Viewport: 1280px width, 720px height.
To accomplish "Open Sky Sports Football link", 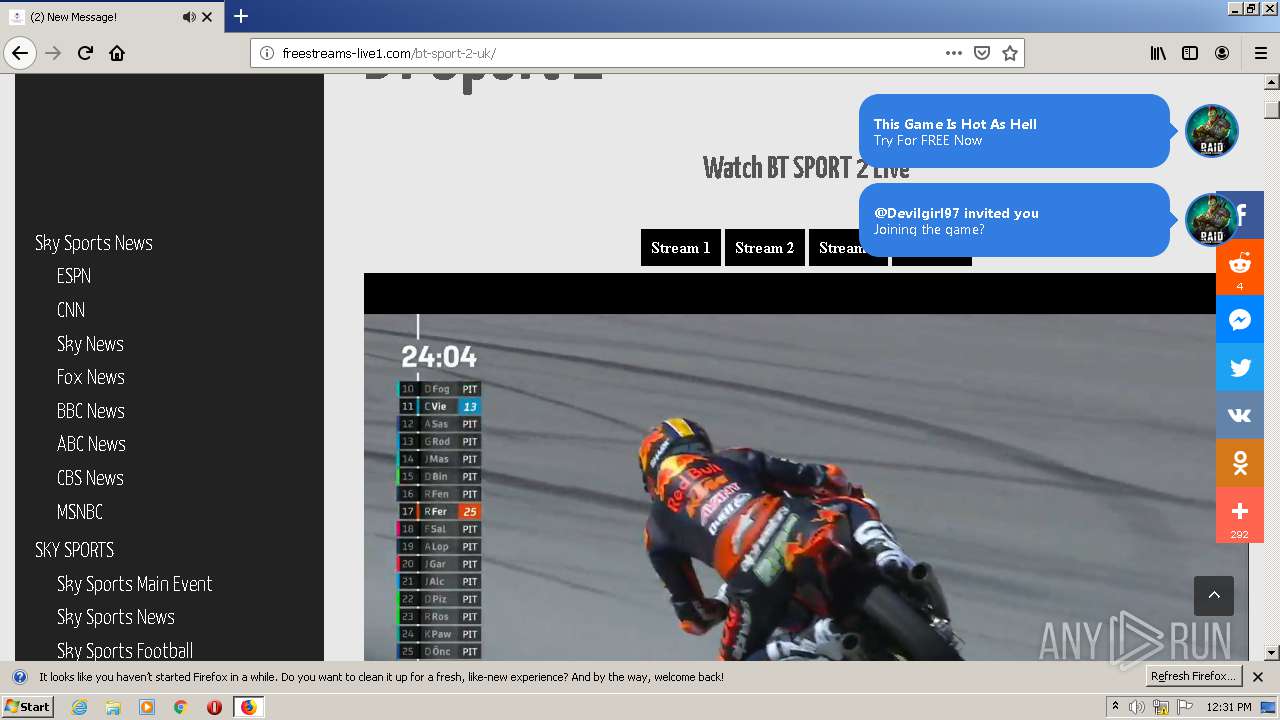I will point(125,651).
